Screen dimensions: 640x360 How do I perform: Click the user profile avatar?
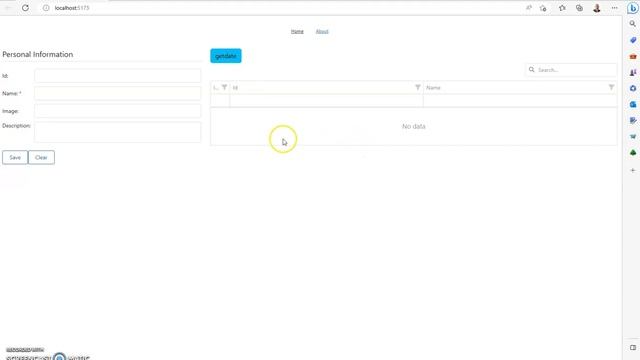[x=597, y=8]
